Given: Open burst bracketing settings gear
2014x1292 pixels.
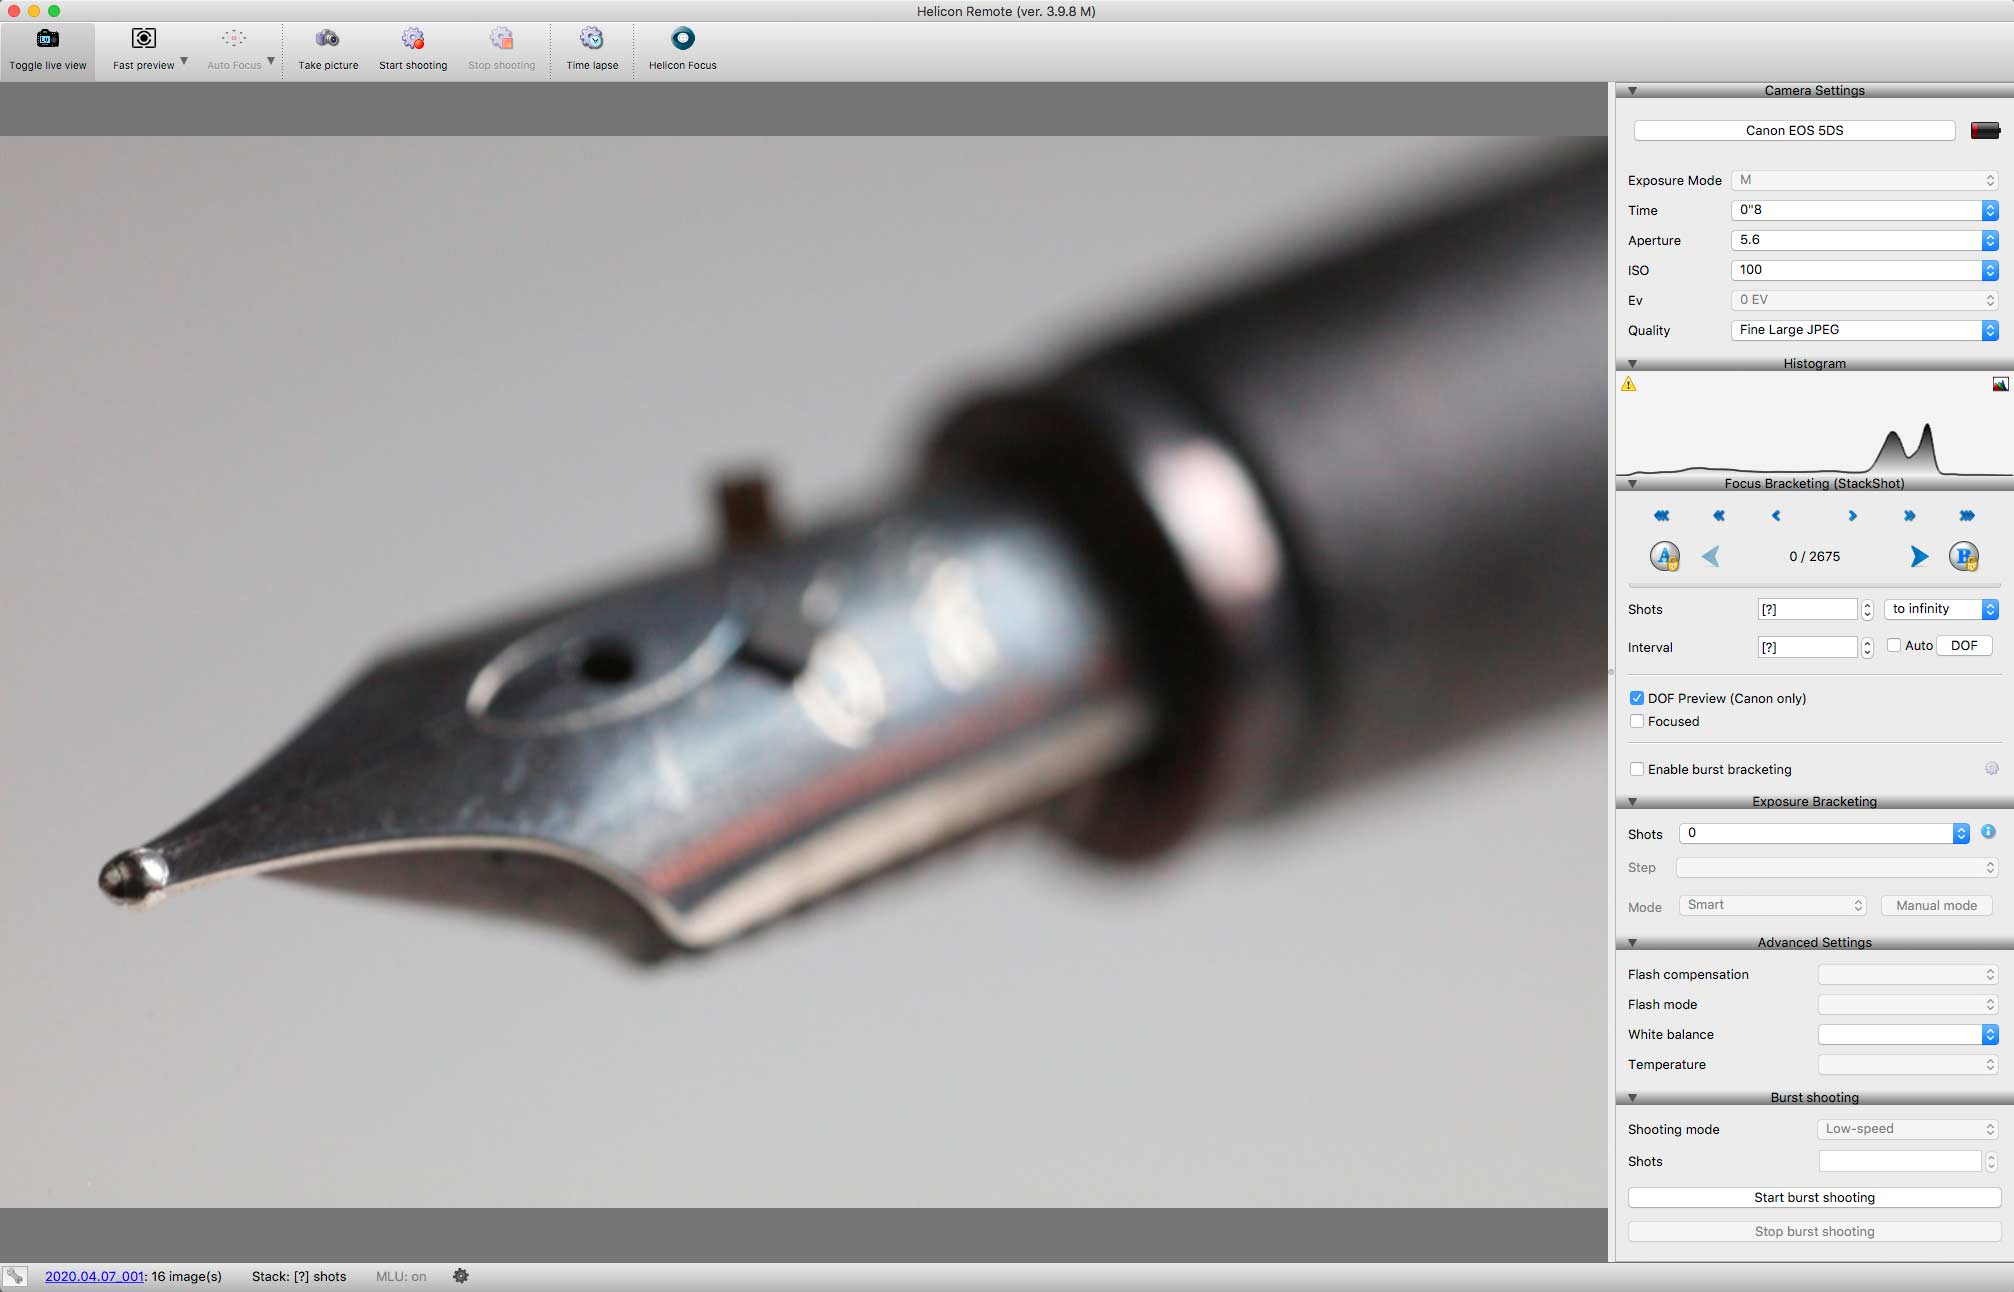Looking at the screenshot, I should (1991, 768).
